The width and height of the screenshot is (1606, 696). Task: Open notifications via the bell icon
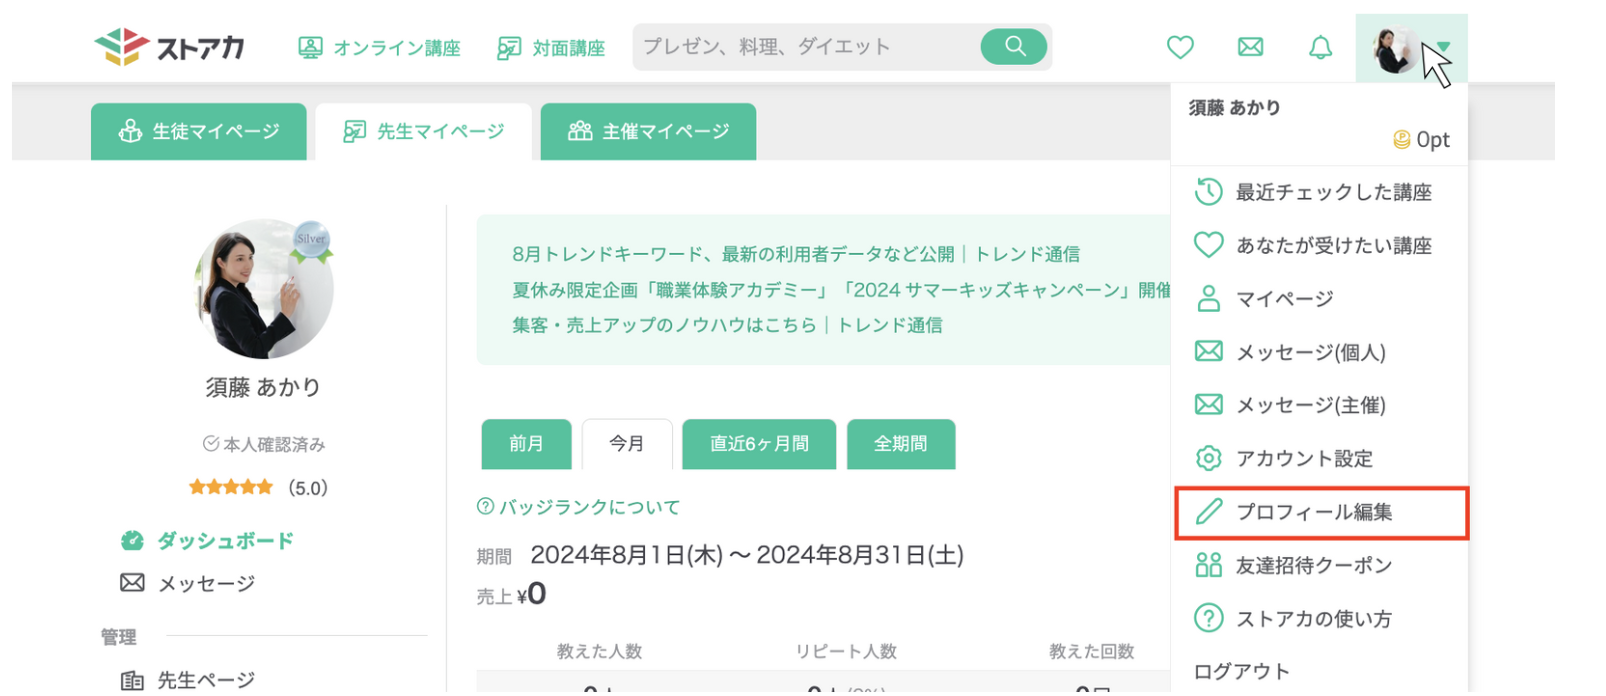click(x=1320, y=46)
